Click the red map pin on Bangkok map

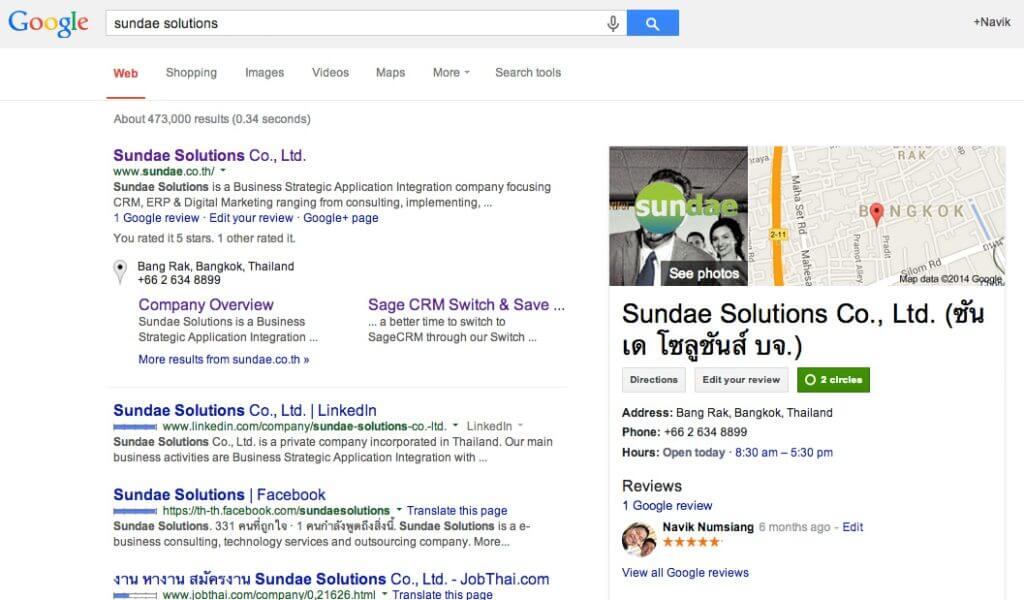coord(877,212)
